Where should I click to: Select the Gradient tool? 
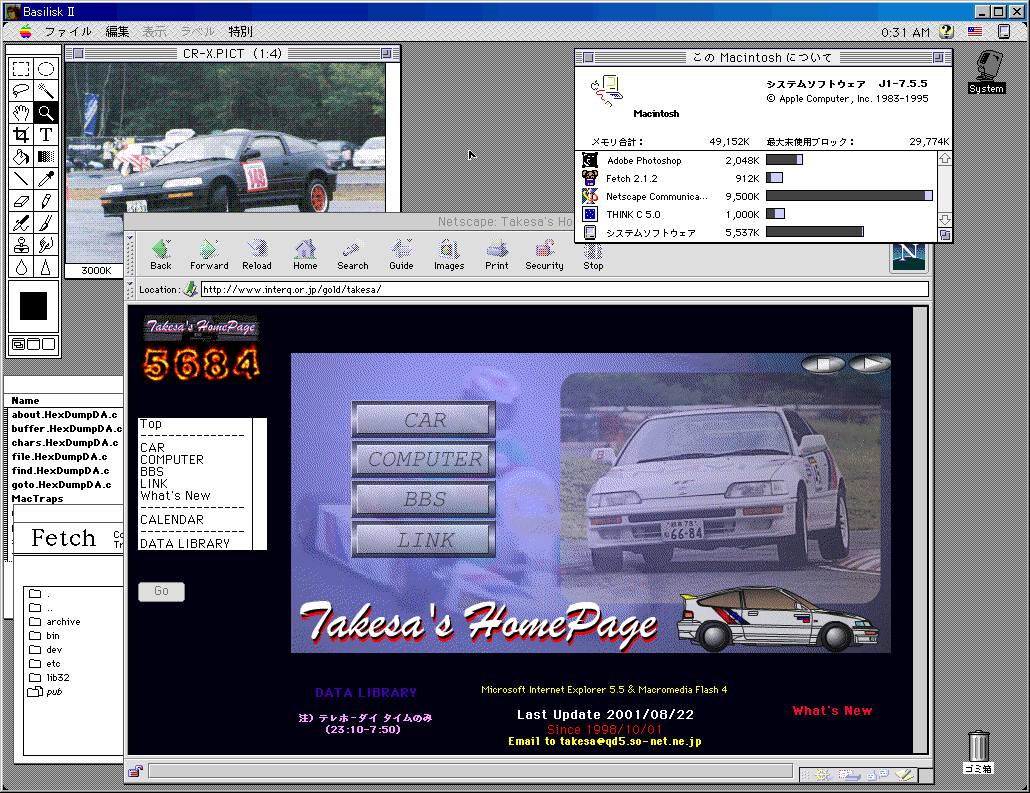pos(46,156)
